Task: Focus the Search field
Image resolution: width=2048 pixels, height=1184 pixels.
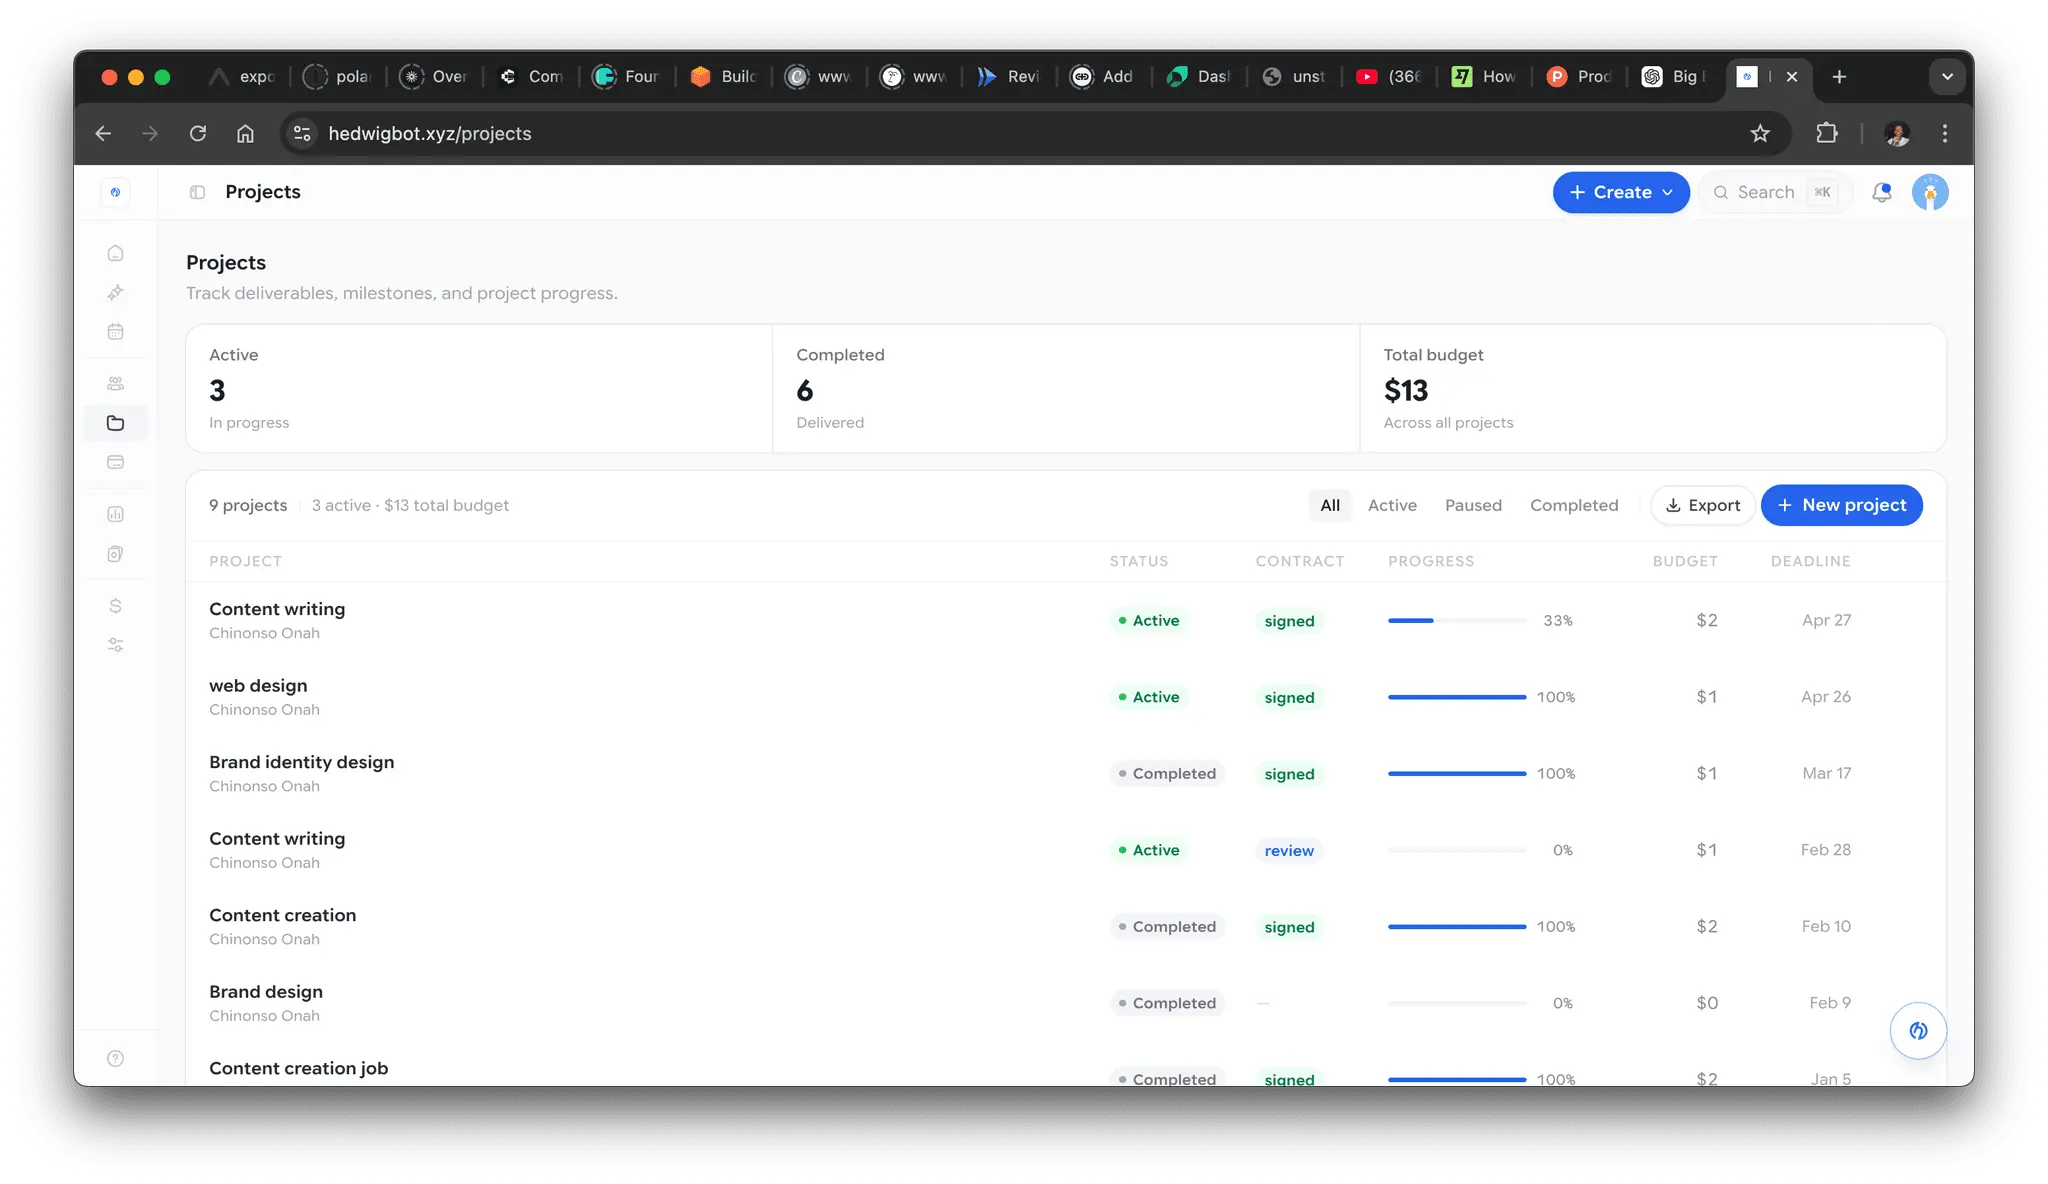Action: click(x=1776, y=192)
